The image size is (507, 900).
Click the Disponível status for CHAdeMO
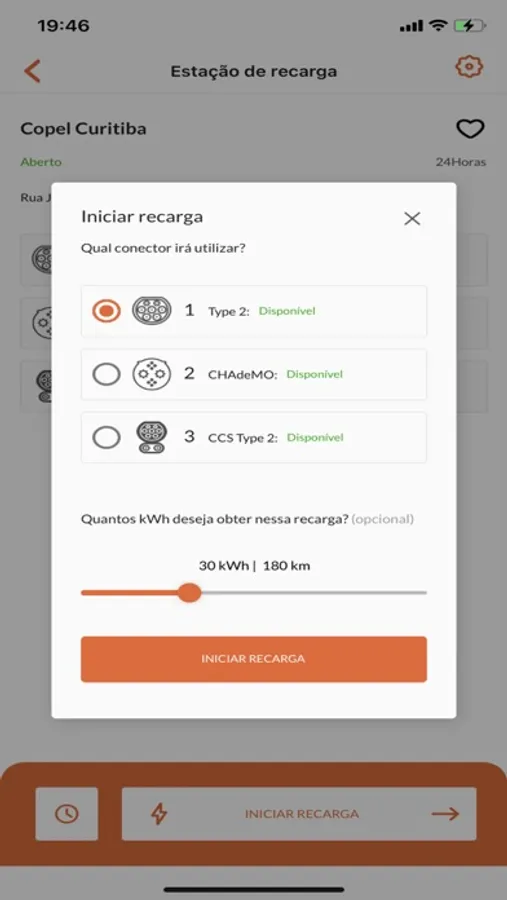(x=315, y=374)
